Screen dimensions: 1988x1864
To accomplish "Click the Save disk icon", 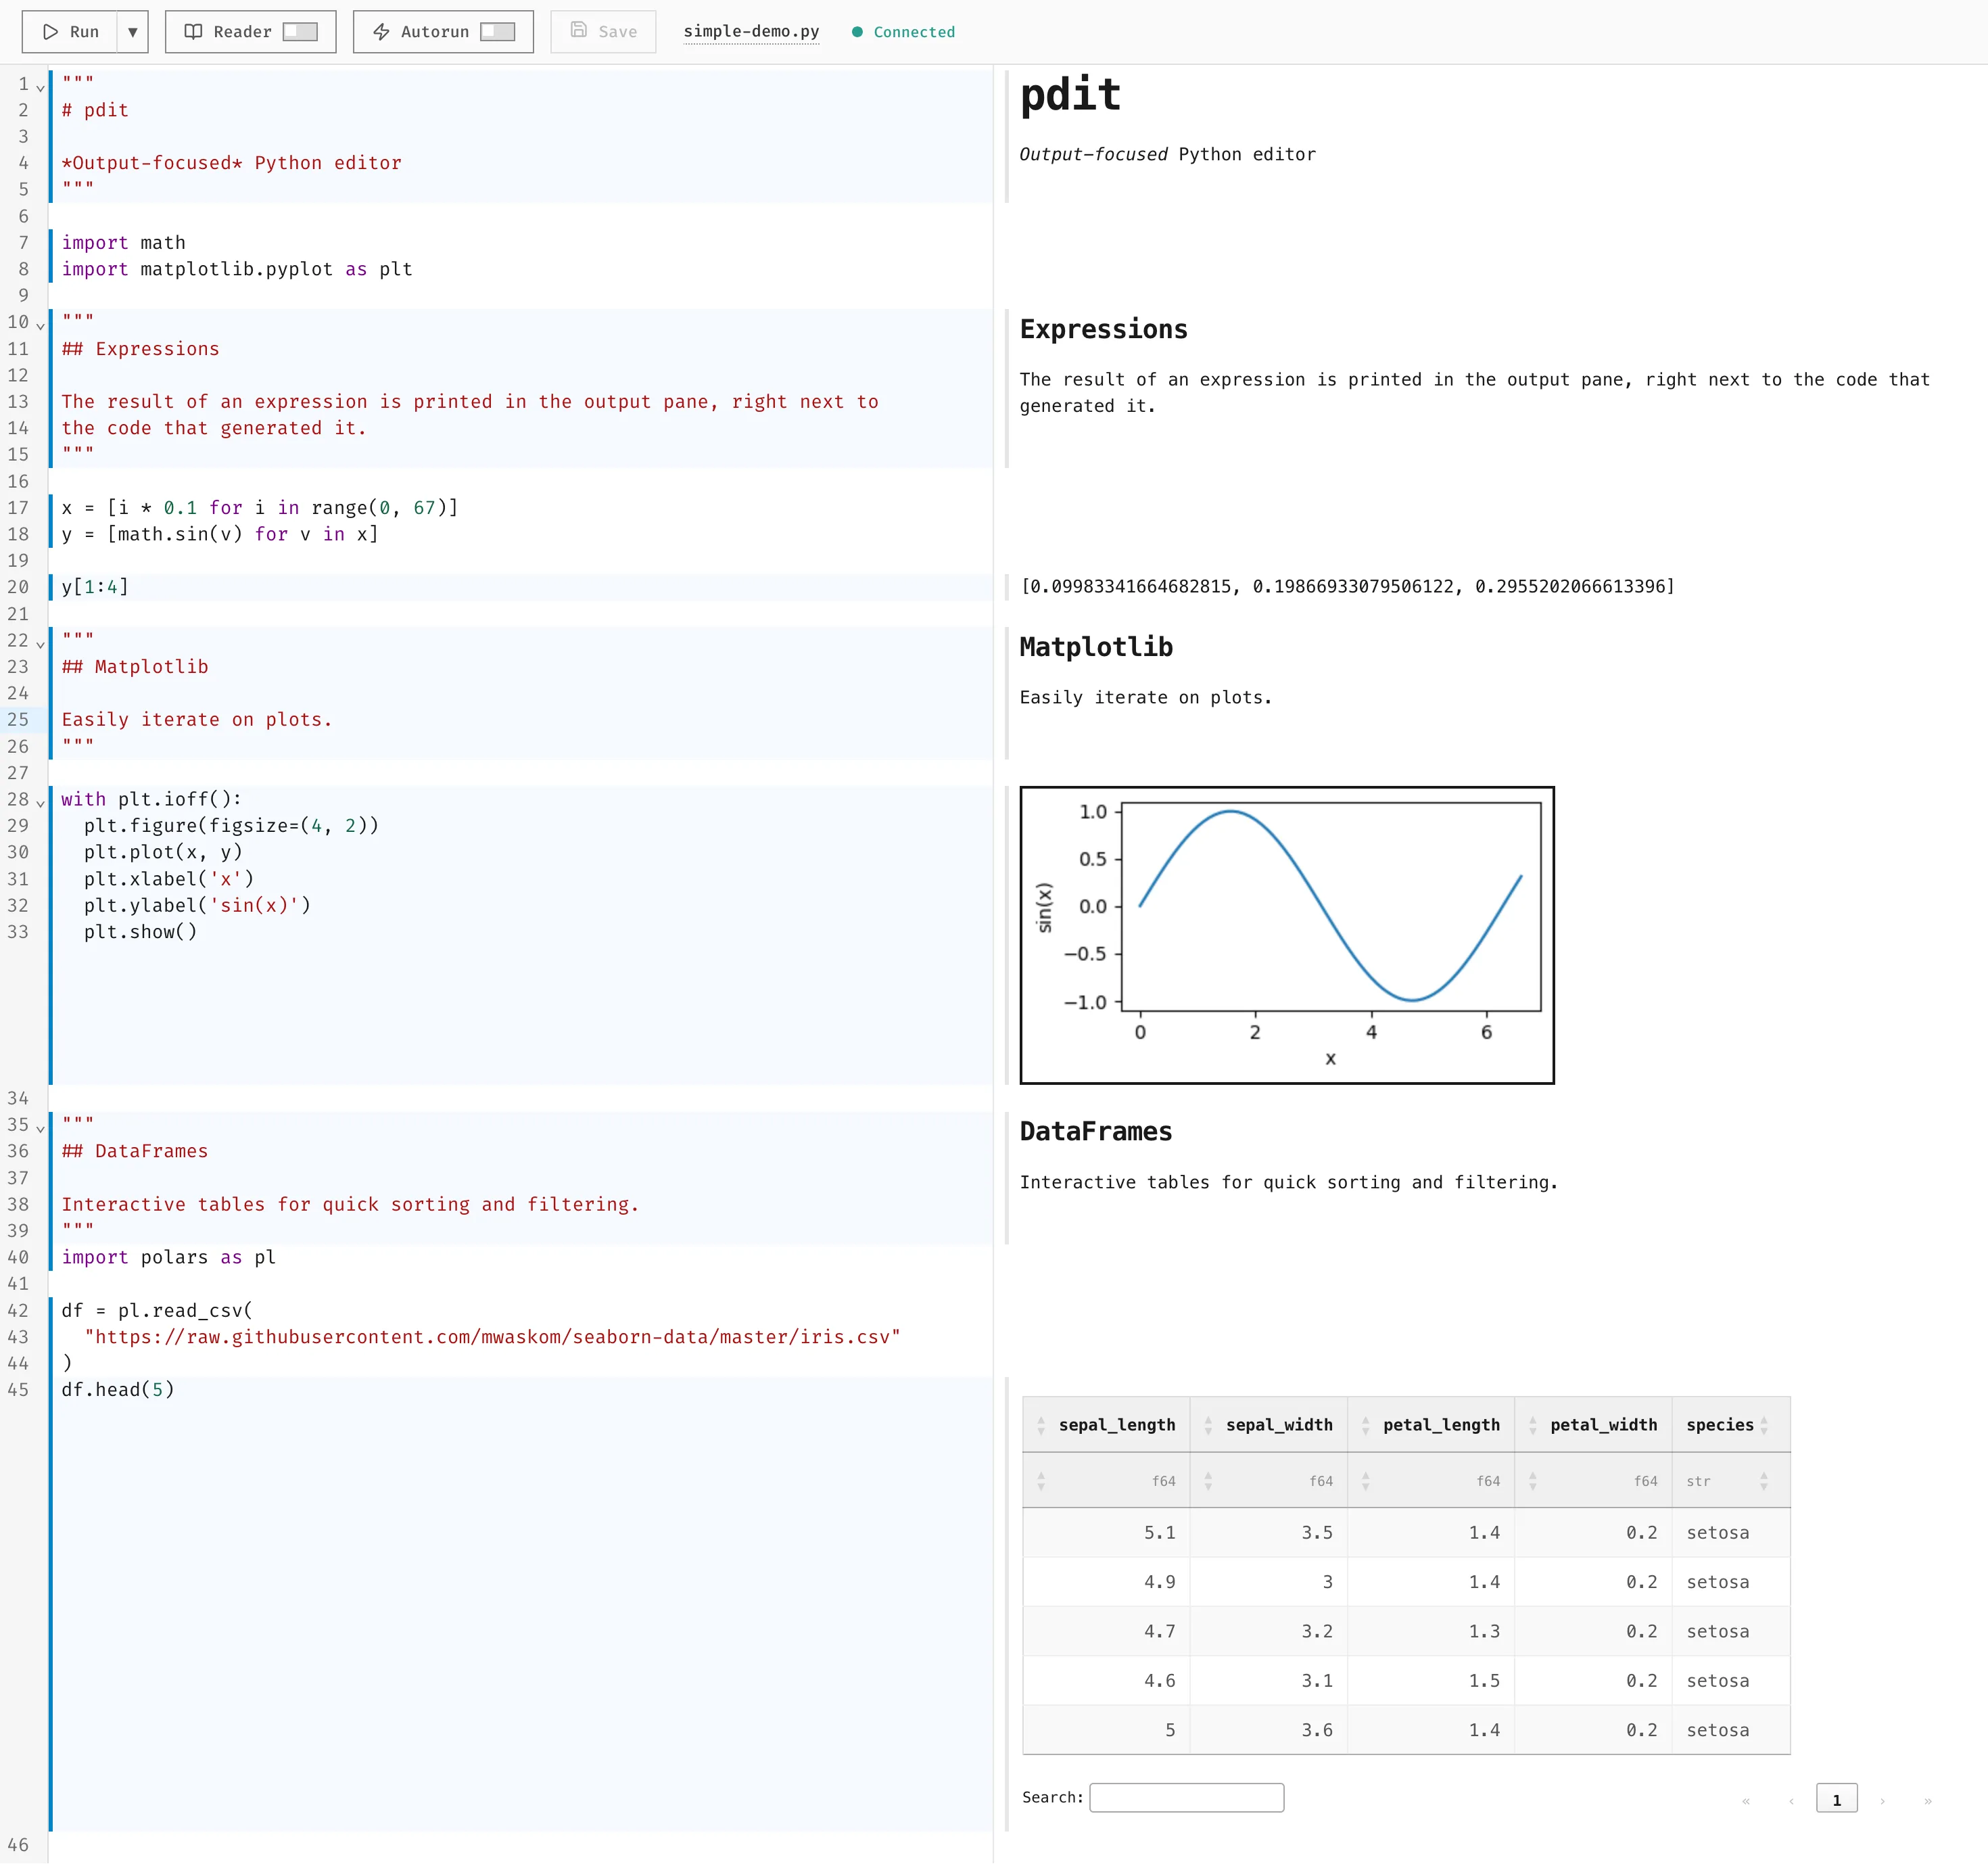I will point(578,31).
